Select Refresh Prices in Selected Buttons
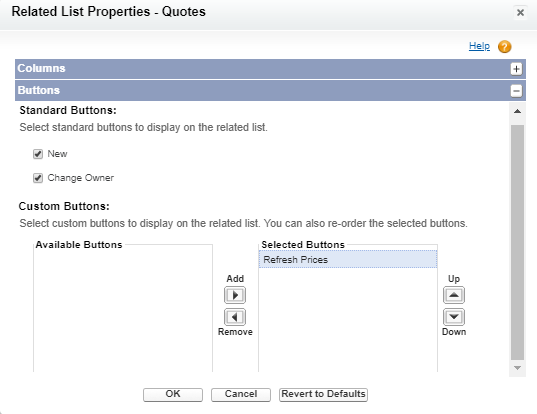The width and height of the screenshot is (537, 414). point(348,260)
